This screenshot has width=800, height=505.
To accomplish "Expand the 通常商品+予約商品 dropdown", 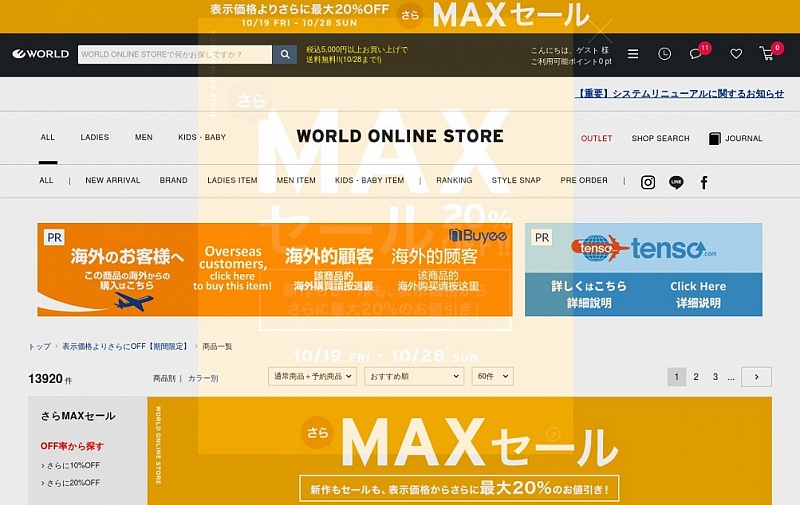I will point(325,376).
